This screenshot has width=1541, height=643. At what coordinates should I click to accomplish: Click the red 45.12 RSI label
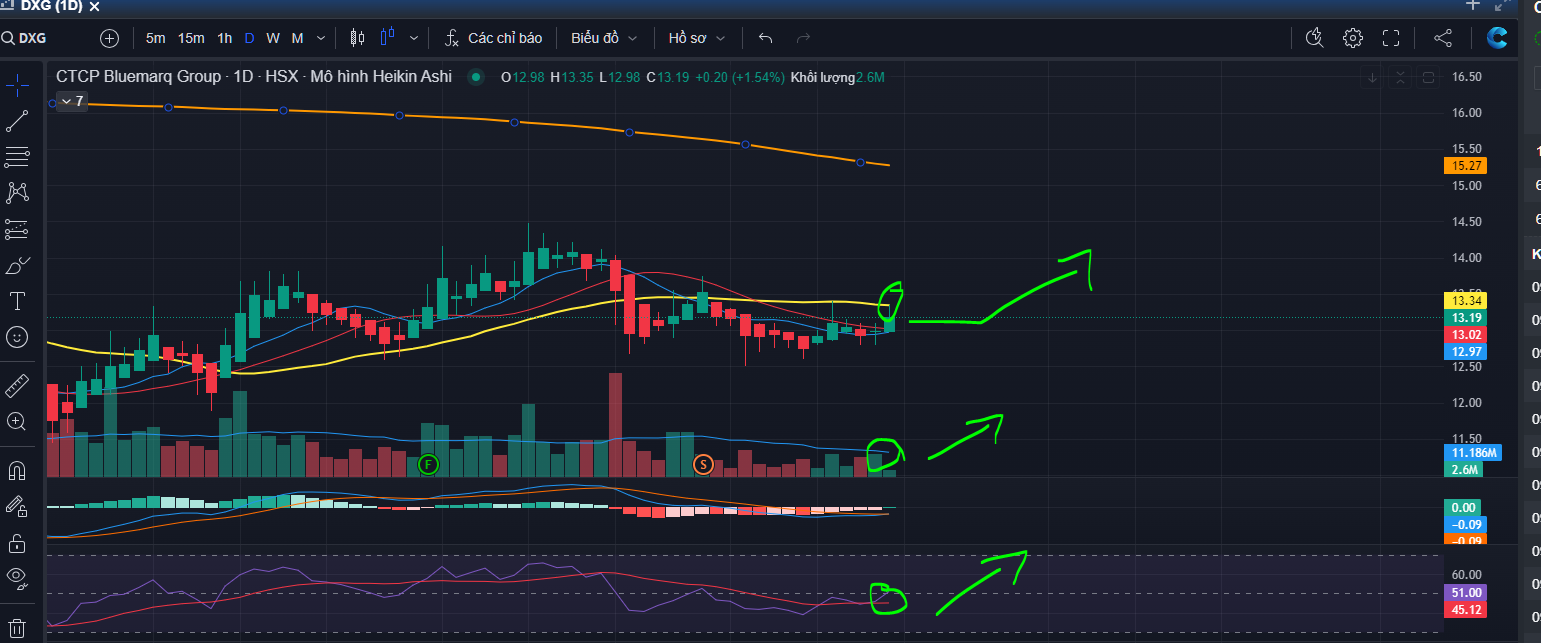coord(1466,609)
